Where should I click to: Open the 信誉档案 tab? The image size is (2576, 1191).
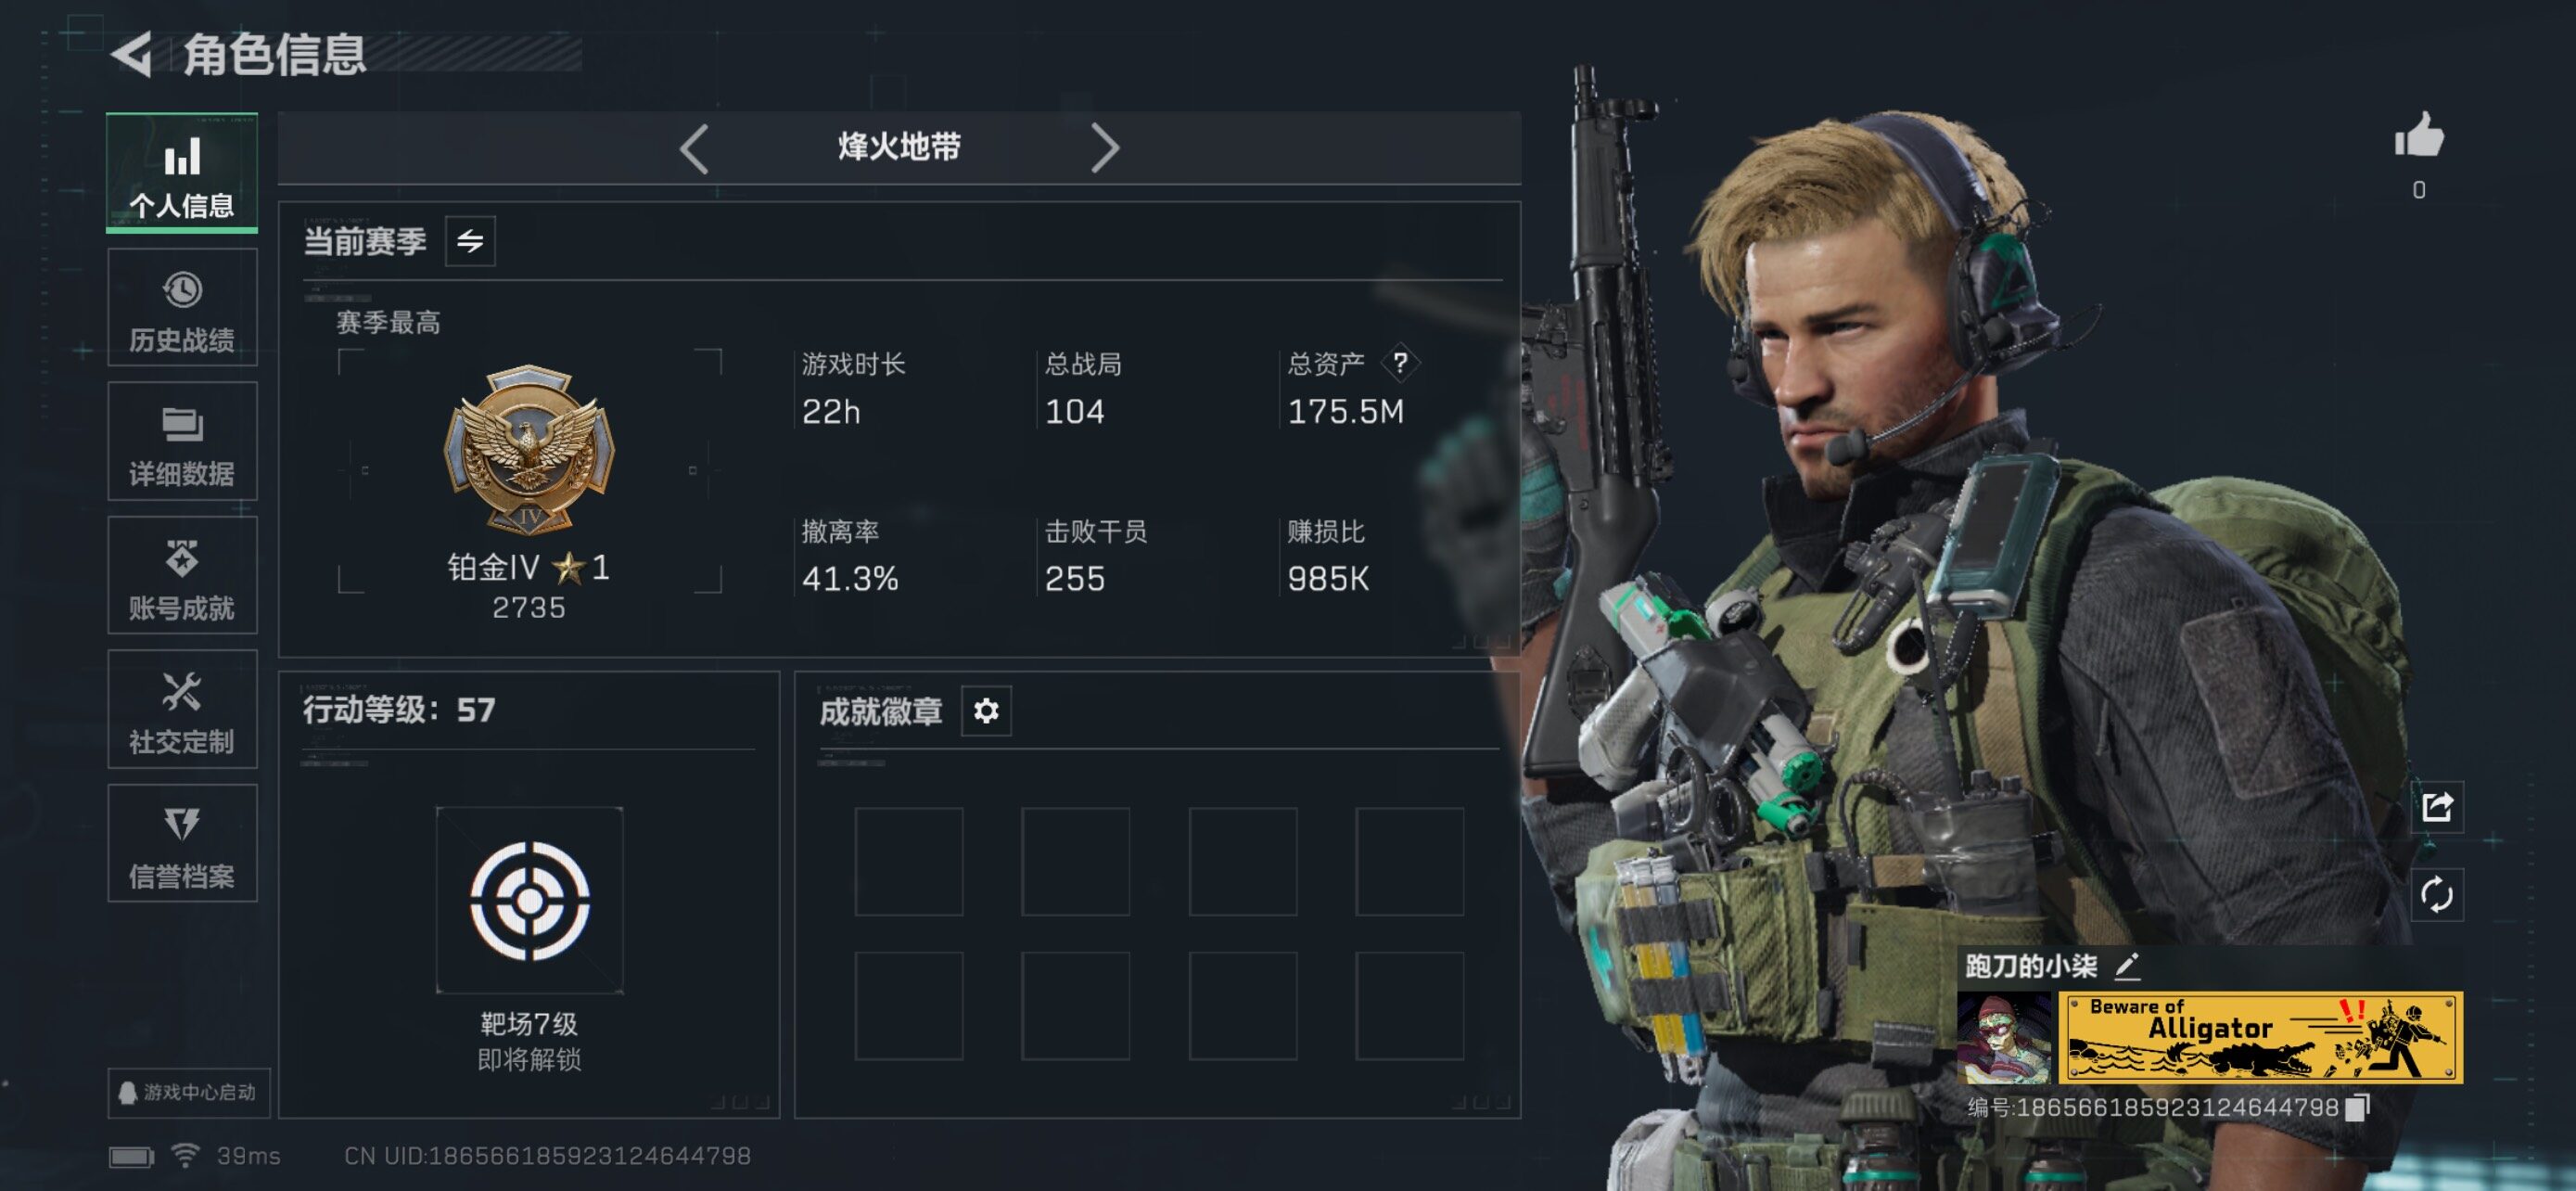coord(182,844)
